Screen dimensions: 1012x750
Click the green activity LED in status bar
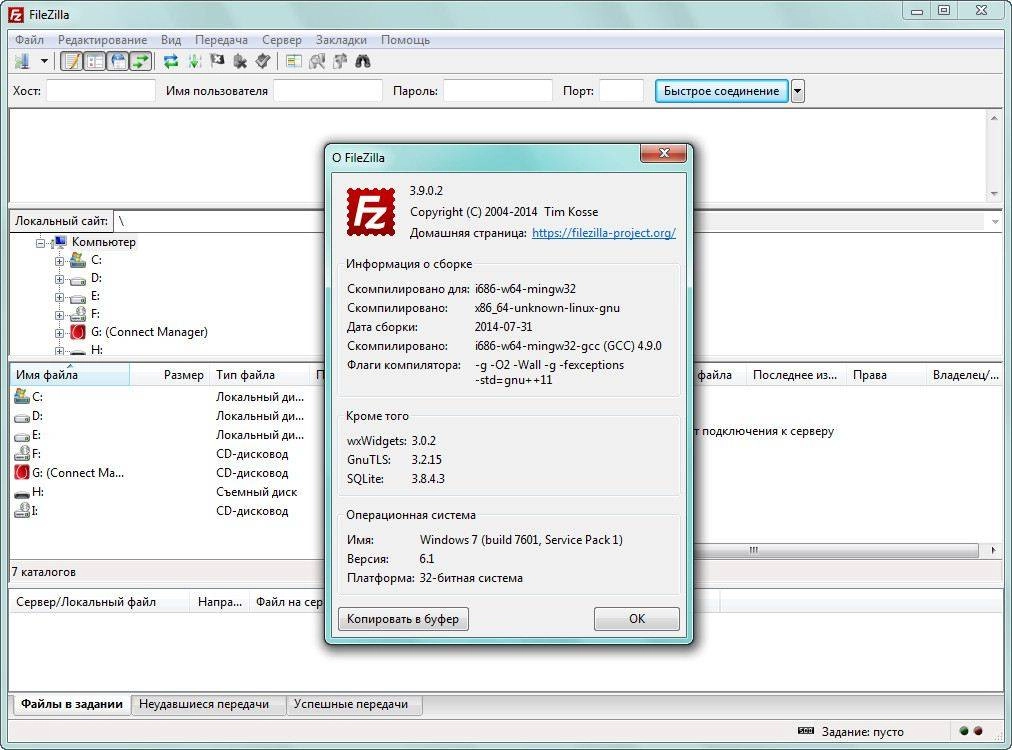pos(964,731)
